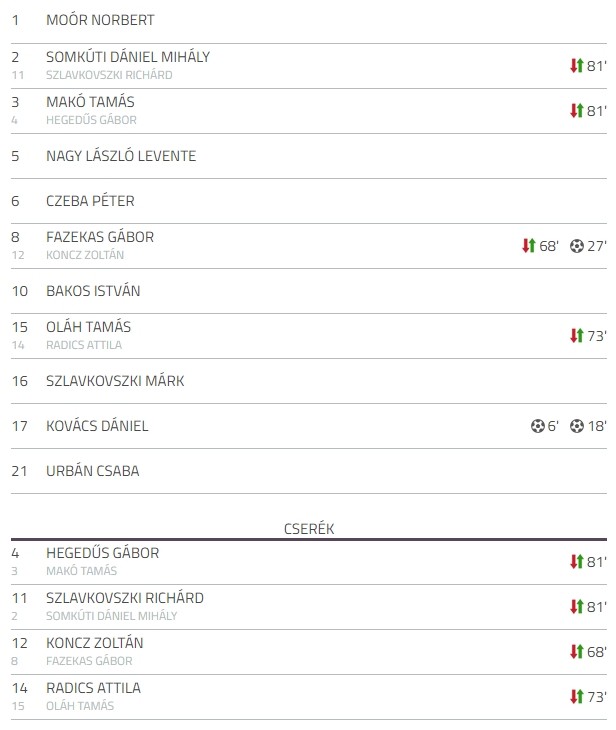This screenshot has height=730, width=616.
Task: Select Szlavkovszki Márk in the lineup
Action: [x=115, y=381]
